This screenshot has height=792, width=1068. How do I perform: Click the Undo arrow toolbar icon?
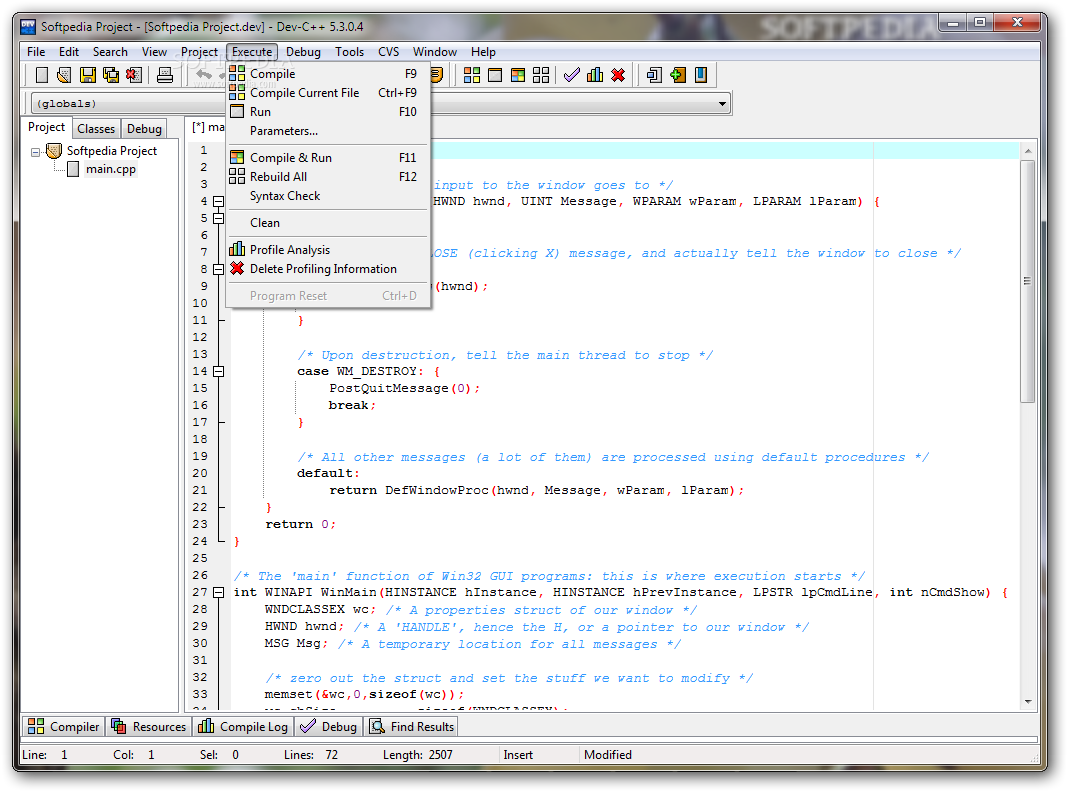(204, 75)
